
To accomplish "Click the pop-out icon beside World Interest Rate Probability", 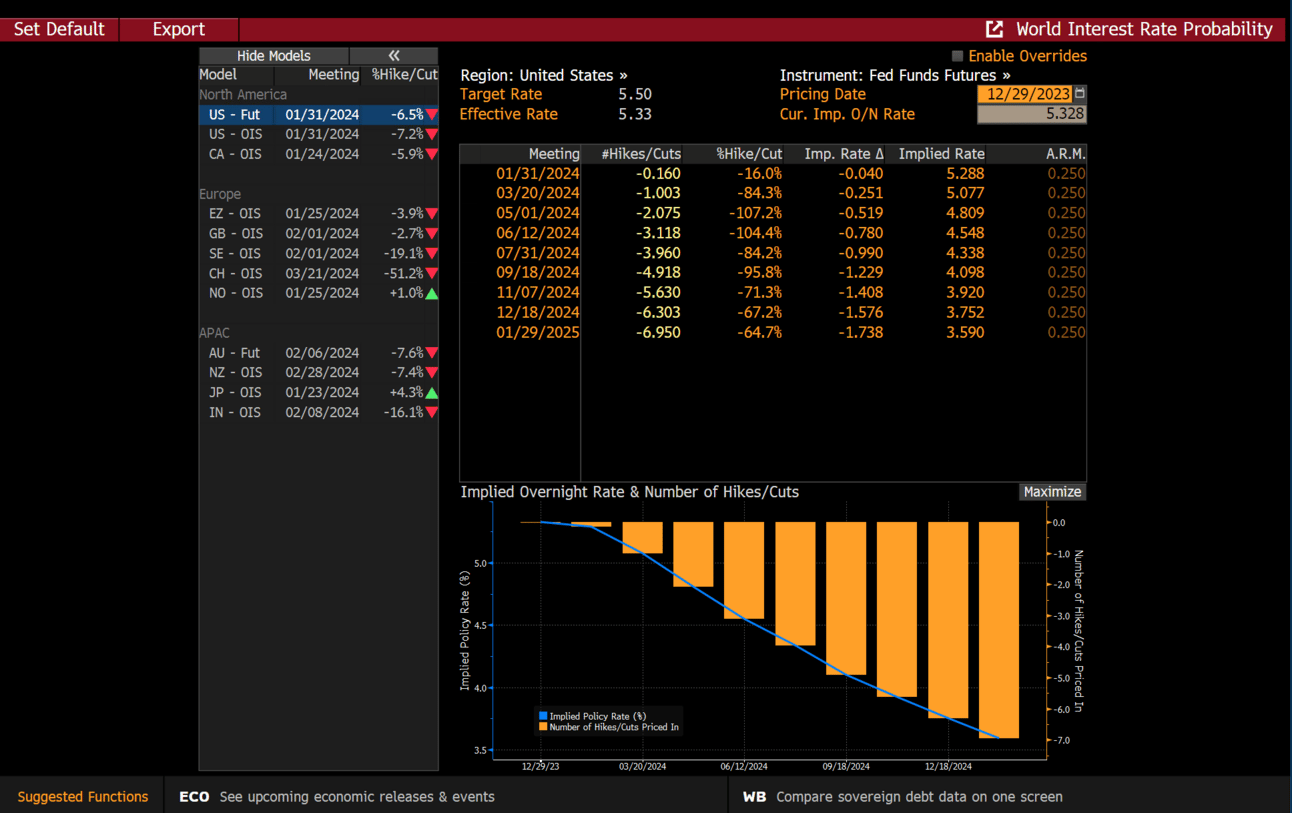I will [994, 29].
